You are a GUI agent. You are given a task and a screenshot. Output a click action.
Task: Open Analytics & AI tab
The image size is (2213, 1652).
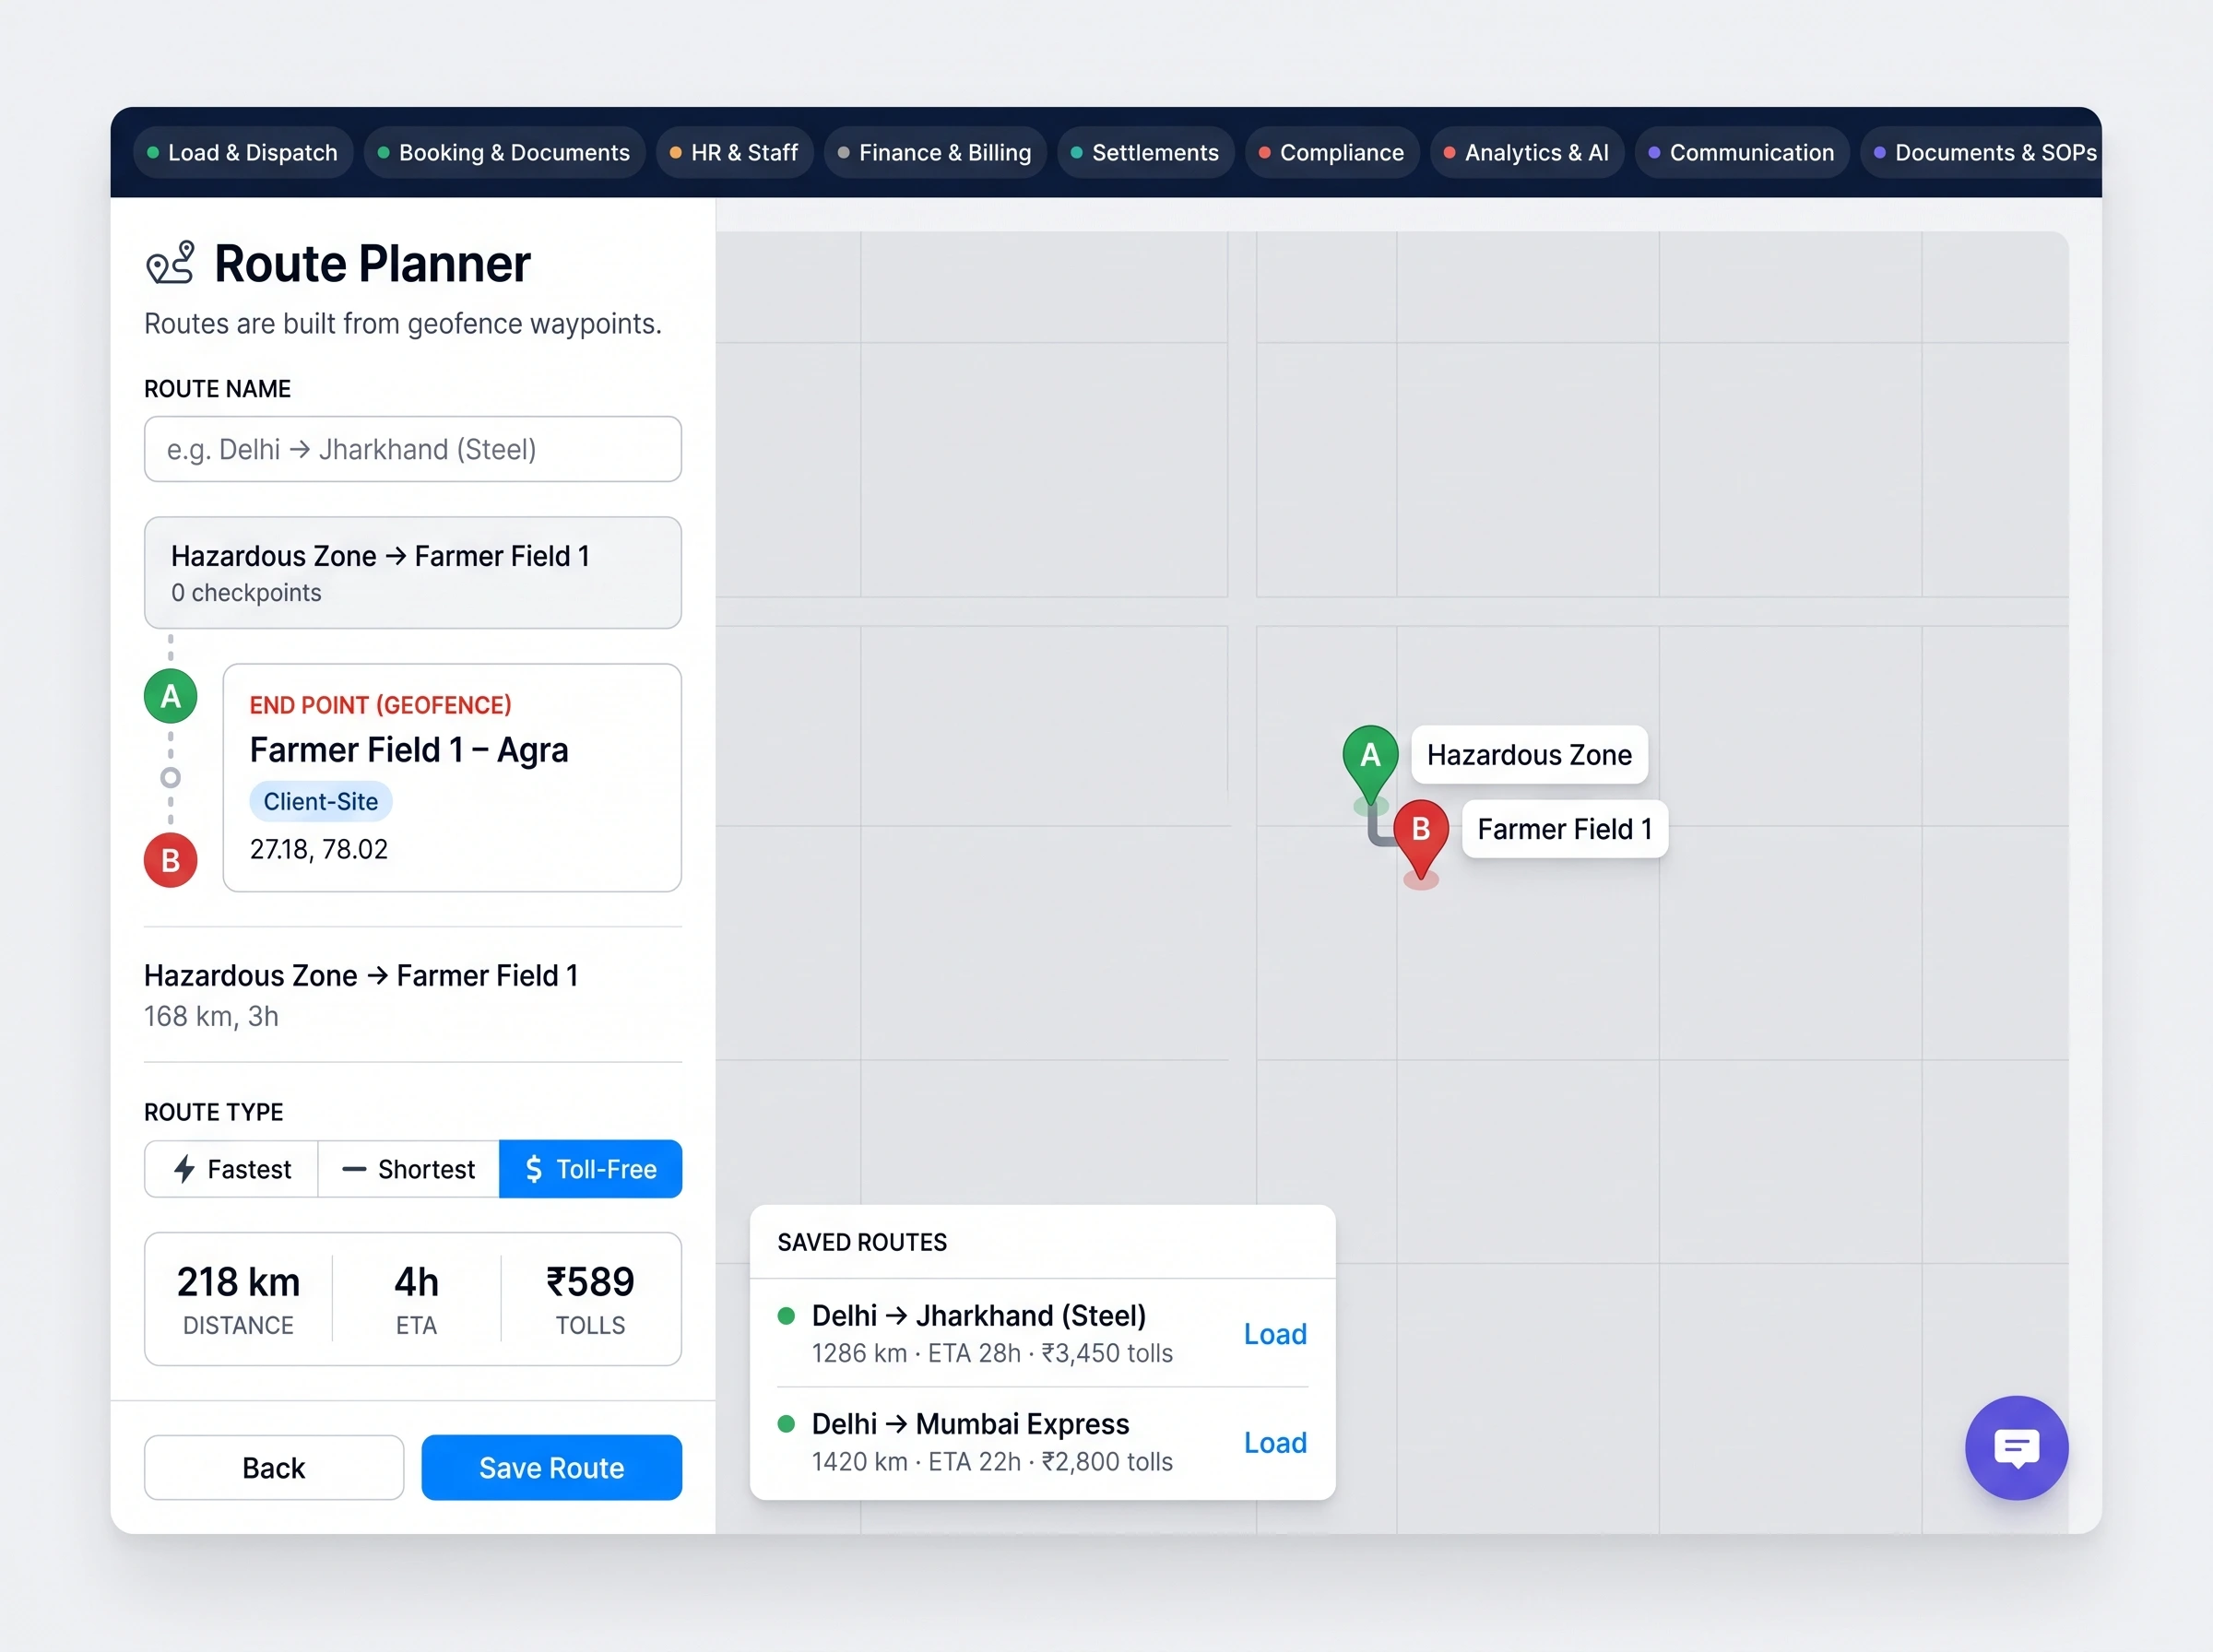pos(1527,152)
